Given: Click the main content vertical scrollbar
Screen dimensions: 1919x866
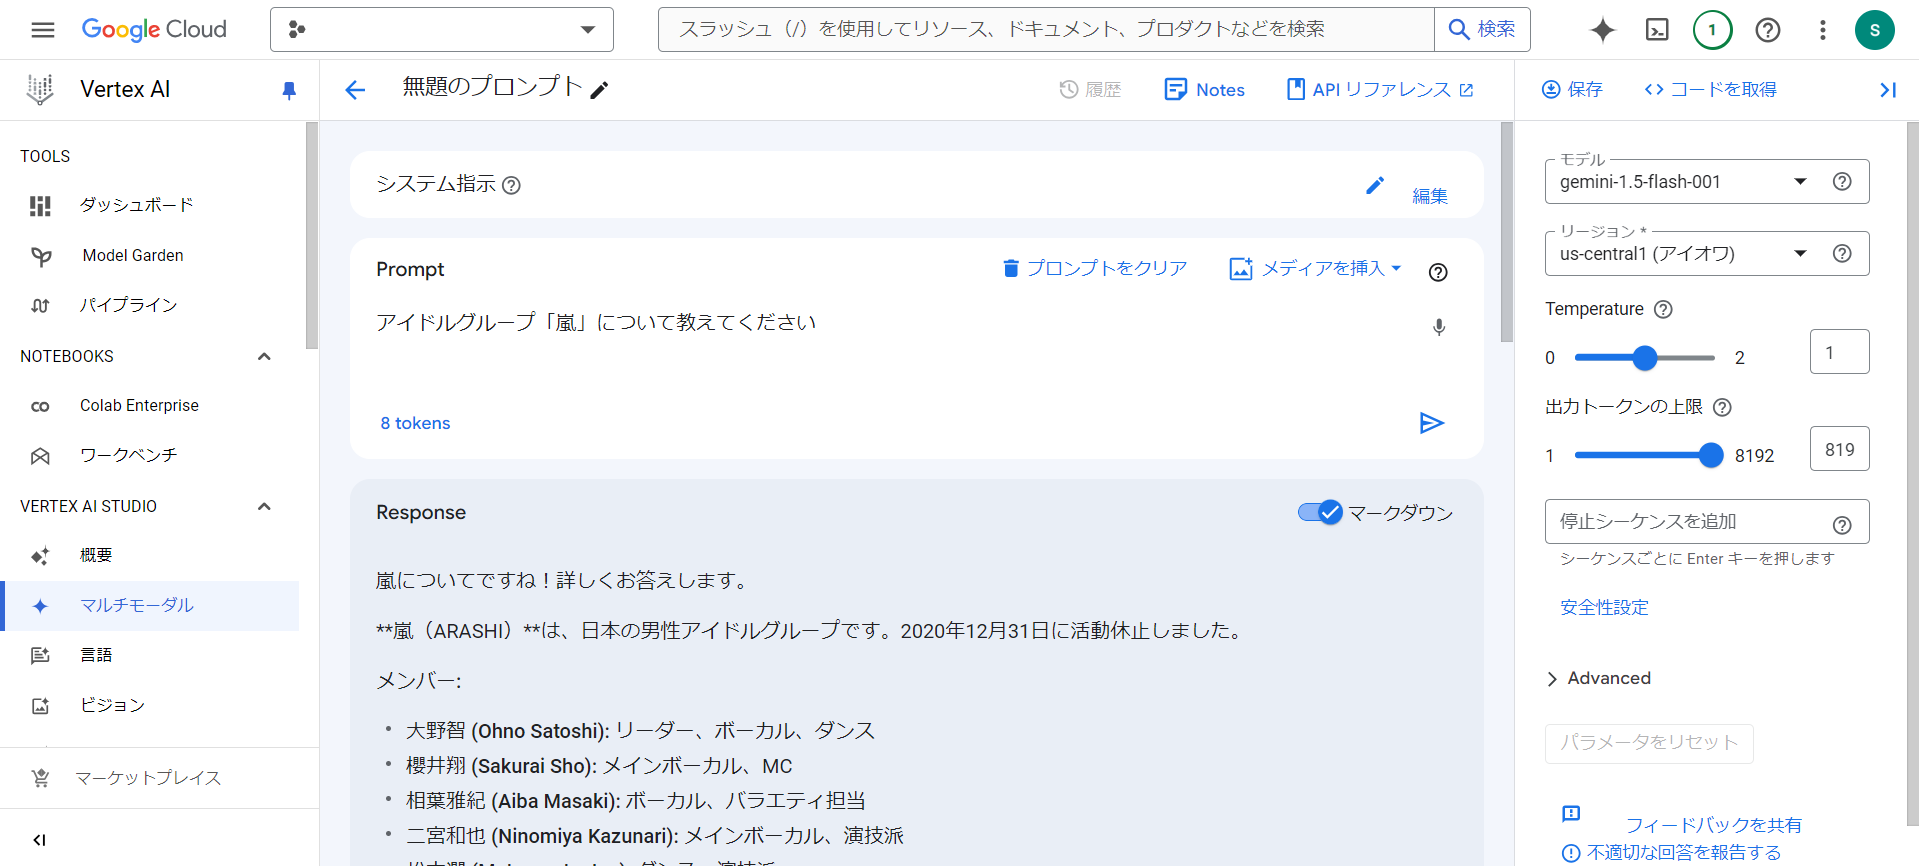Looking at the screenshot, I should (1507, 232).
